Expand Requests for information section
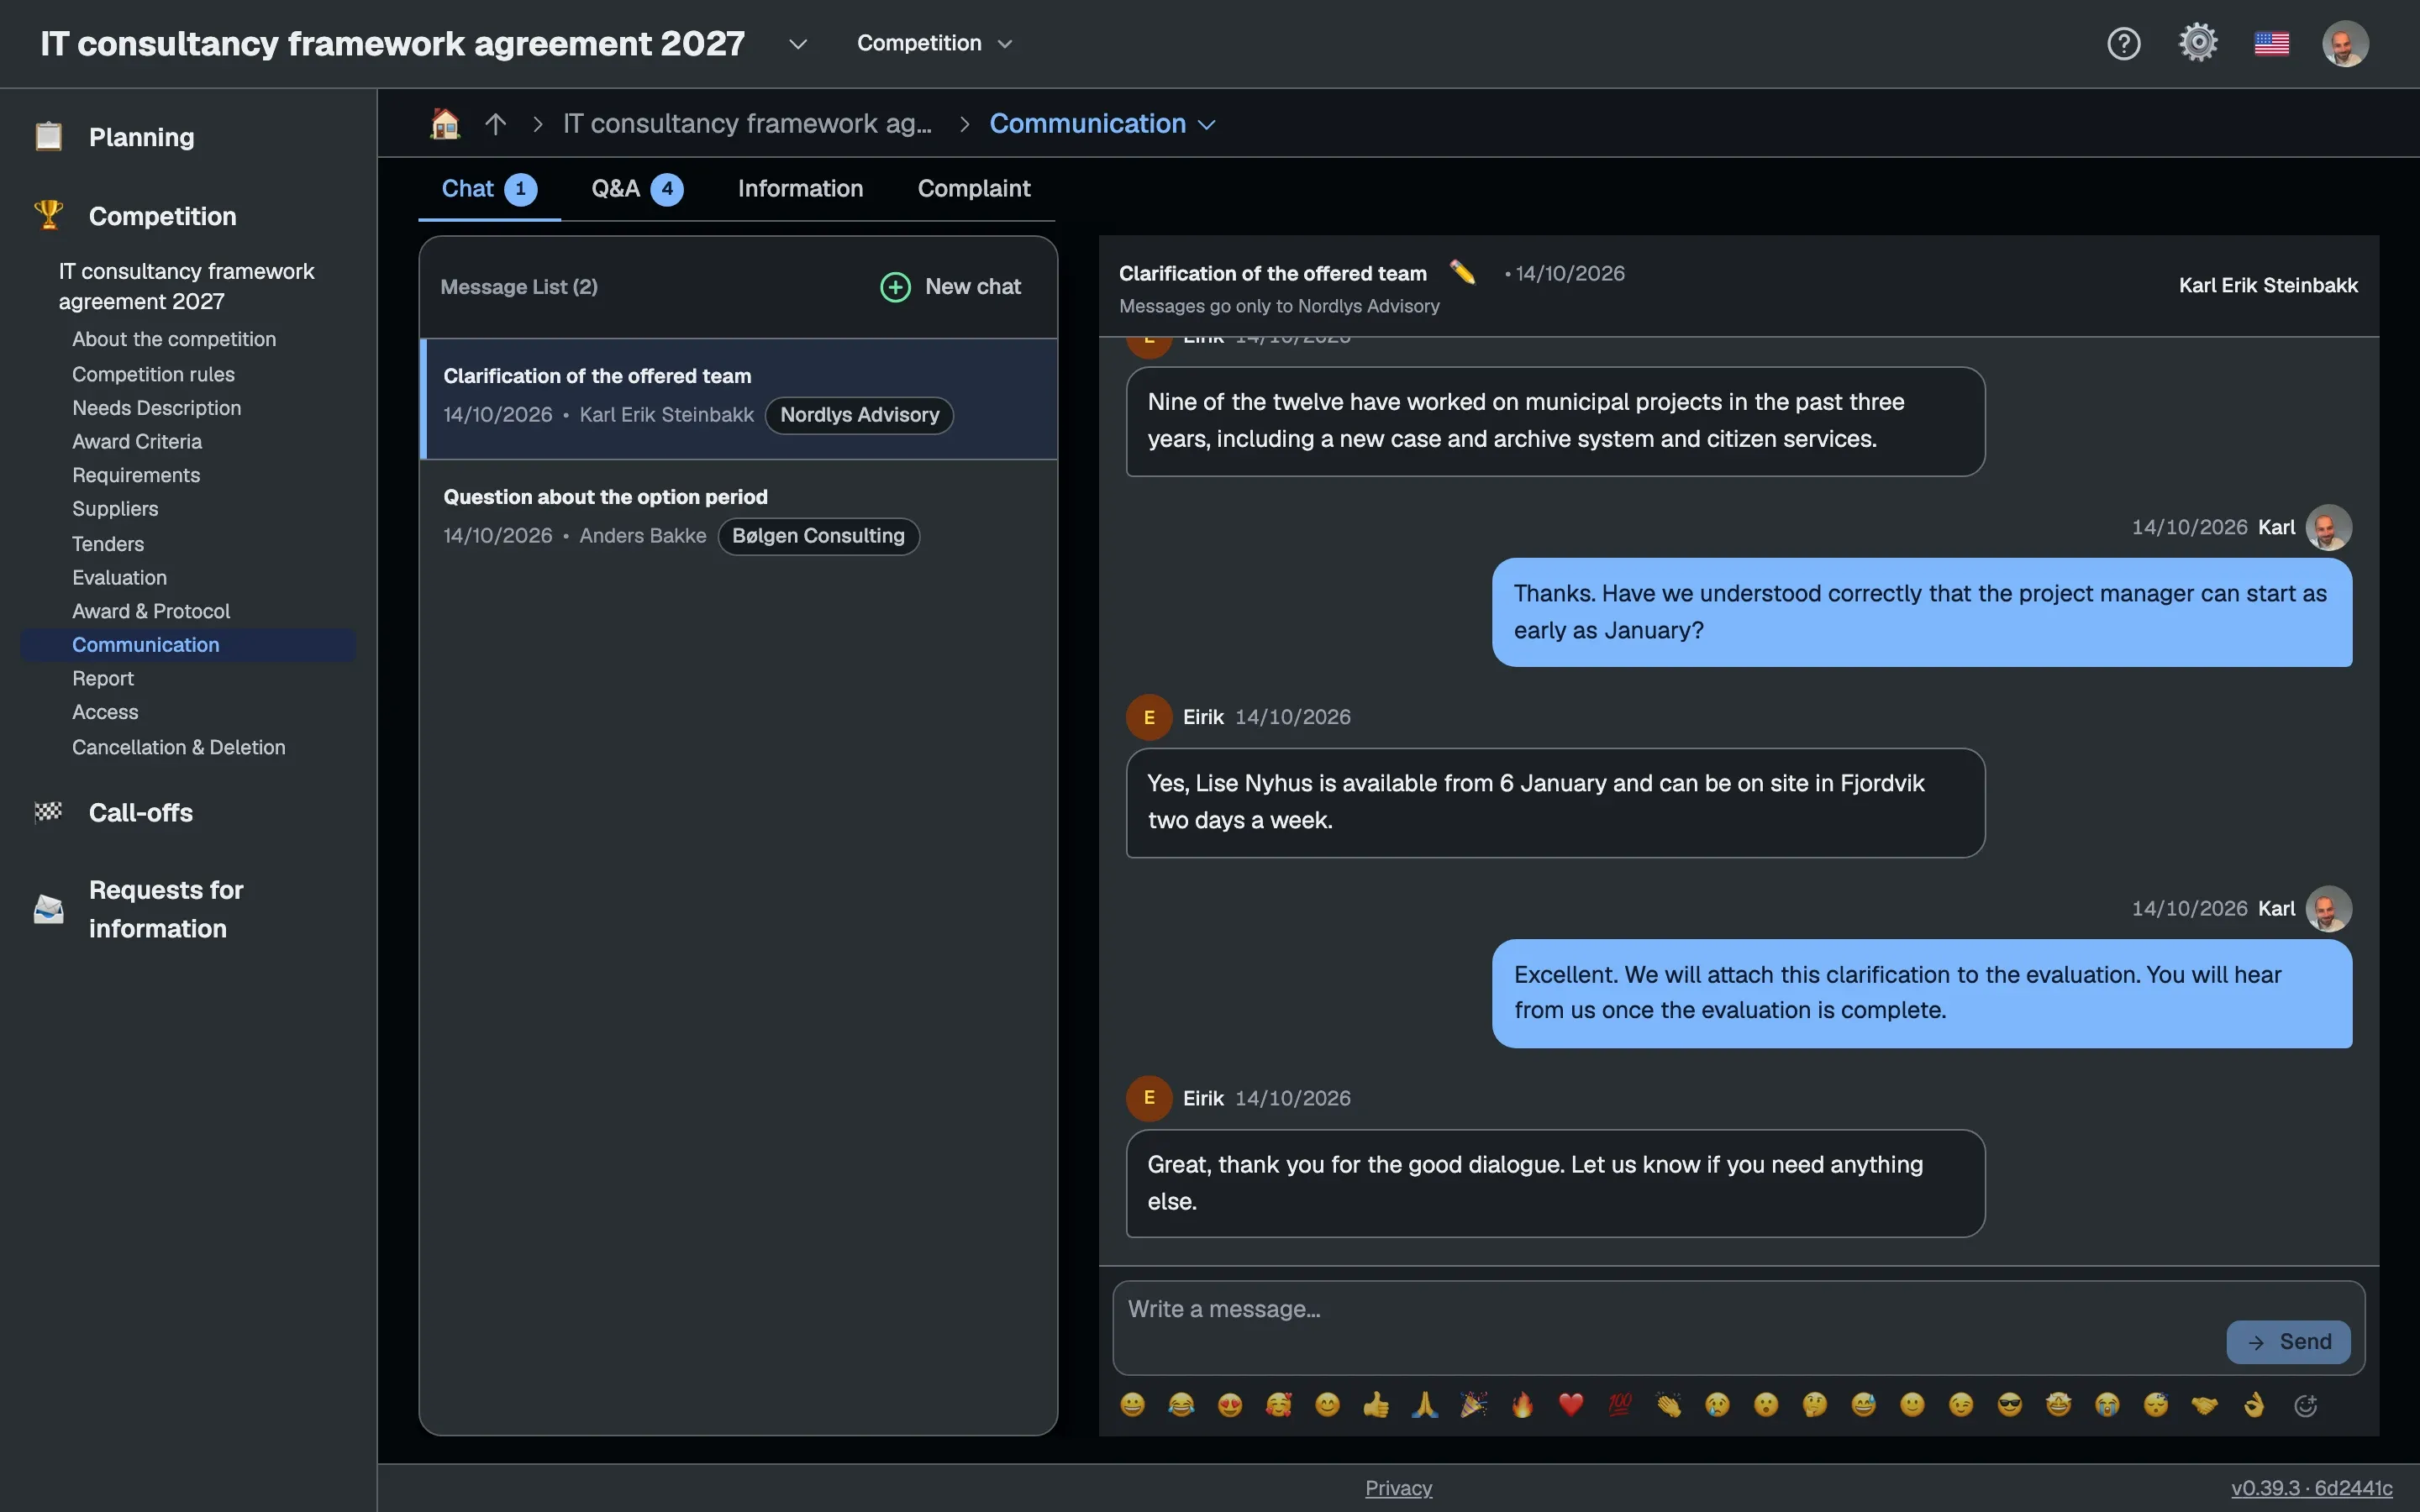The height and width of the screenshot is (1512, 2420). tap(166, 909)
